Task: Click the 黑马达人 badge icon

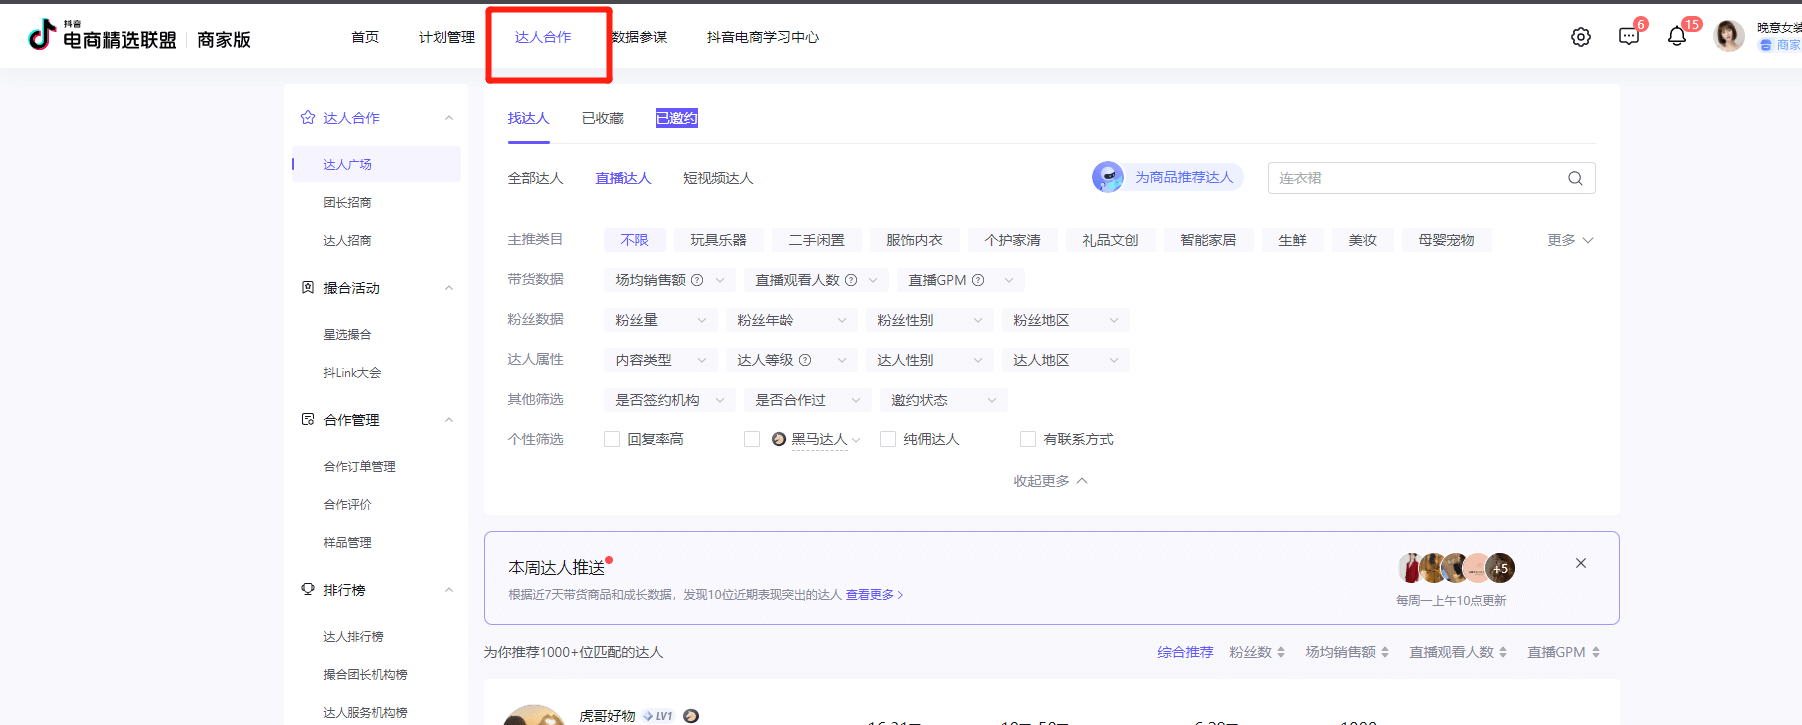Action: point(779,439)
